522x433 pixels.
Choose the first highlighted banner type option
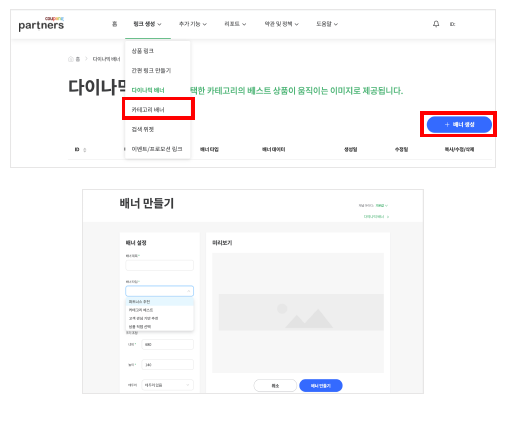tap(160, 302)
